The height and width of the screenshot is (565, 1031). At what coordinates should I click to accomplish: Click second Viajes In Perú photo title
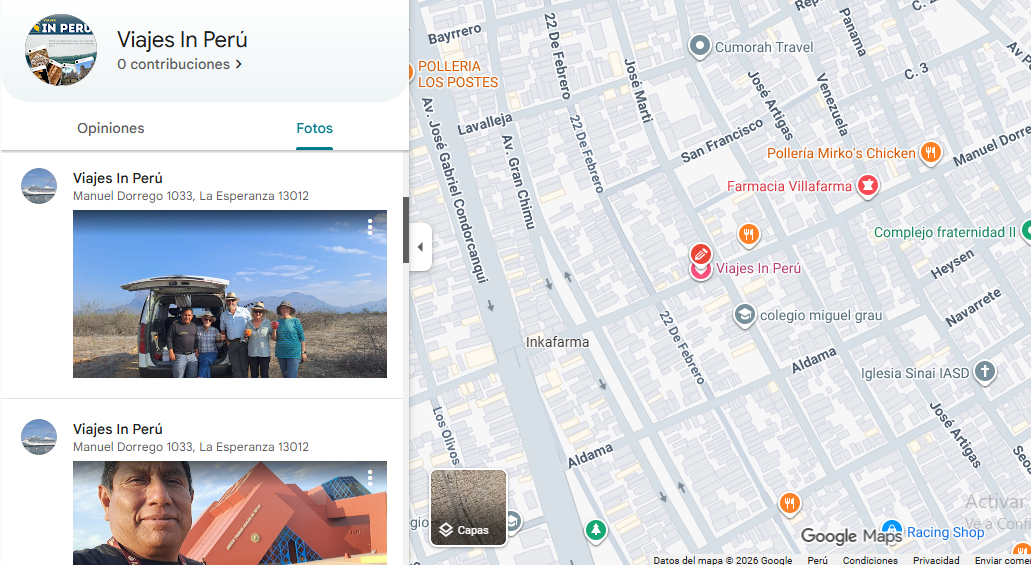(x=118, y=430)
